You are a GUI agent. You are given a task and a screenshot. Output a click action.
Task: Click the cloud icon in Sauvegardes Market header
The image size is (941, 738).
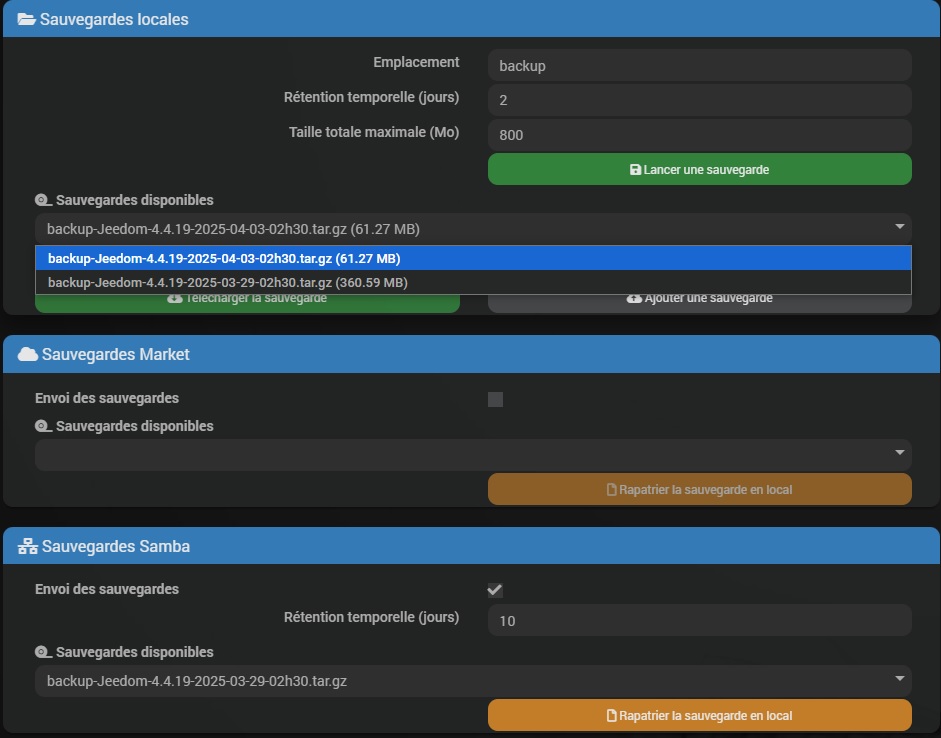pos(28,354)
